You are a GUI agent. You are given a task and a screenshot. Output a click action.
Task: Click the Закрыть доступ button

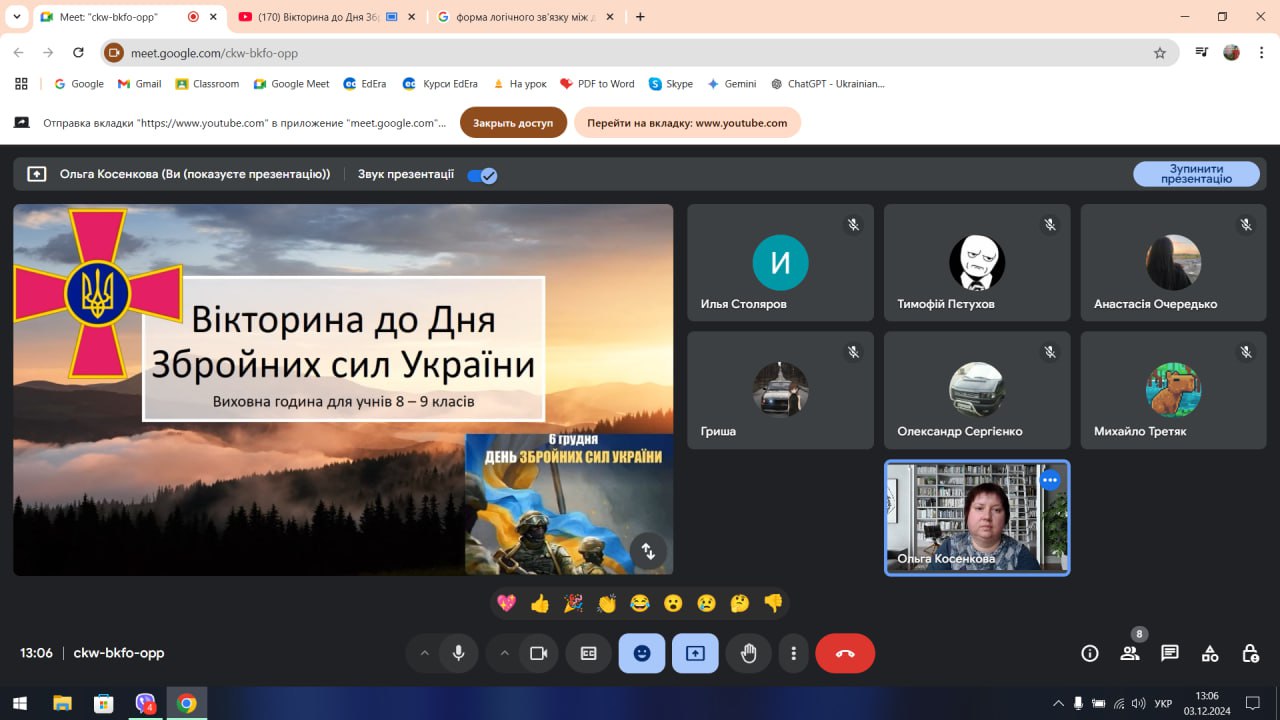(x=513, y=123)
